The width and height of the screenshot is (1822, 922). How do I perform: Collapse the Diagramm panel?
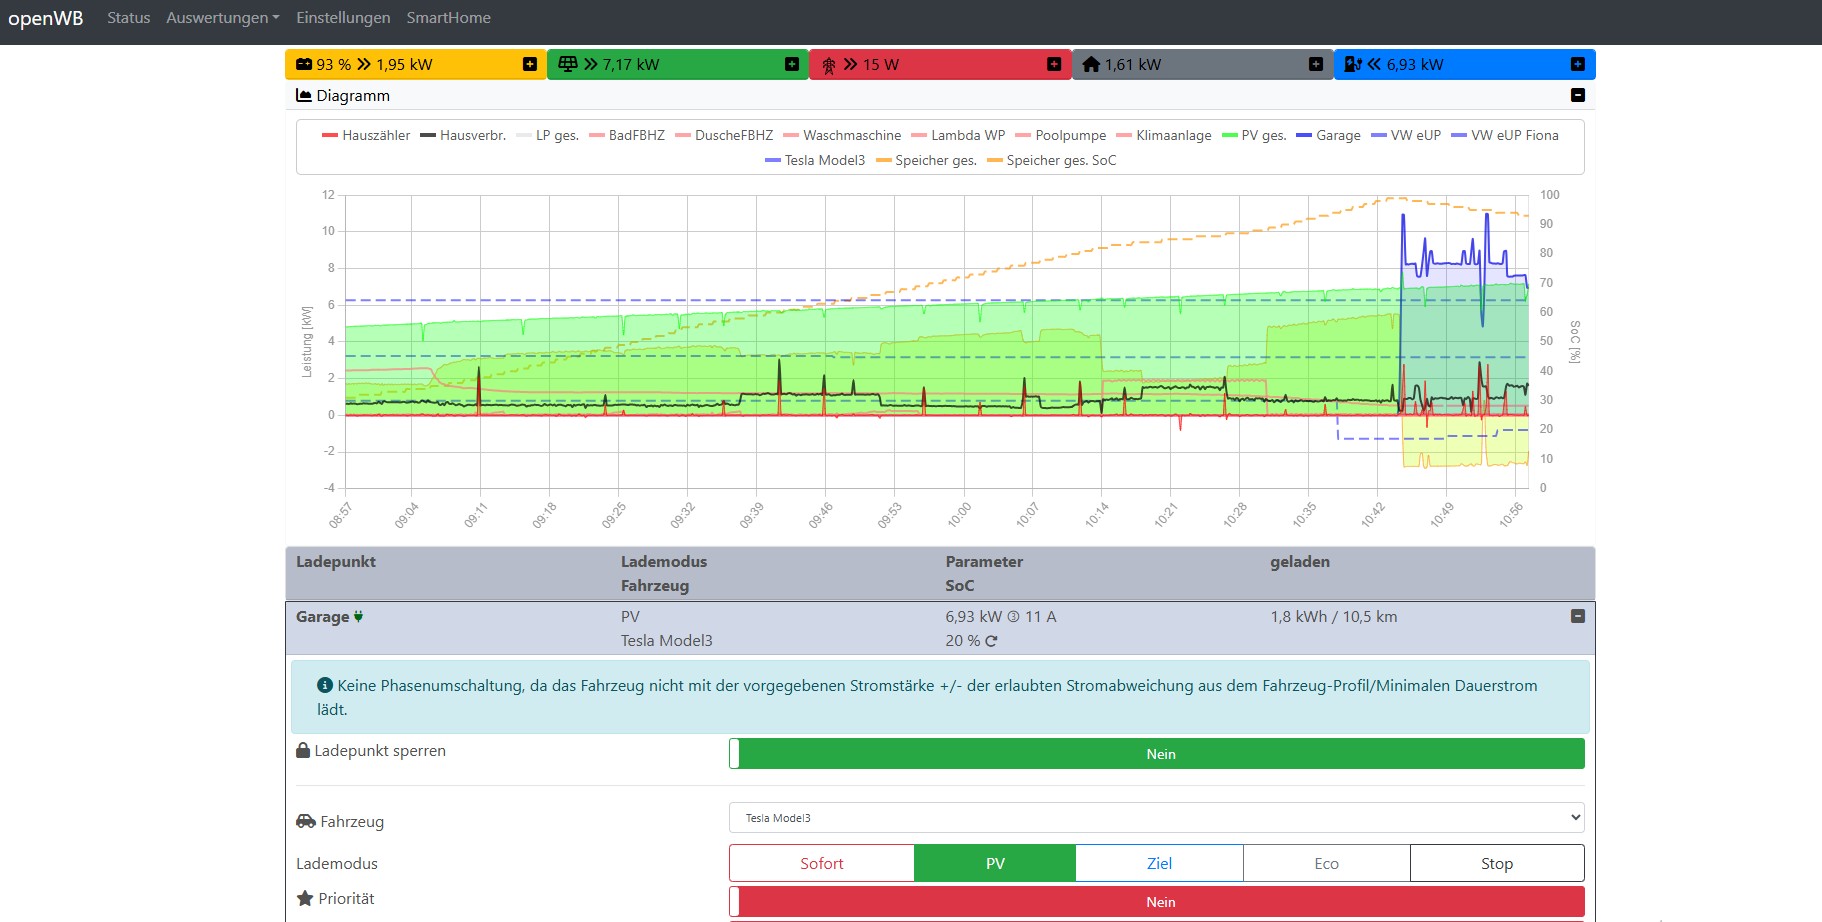coord(1577,95)
